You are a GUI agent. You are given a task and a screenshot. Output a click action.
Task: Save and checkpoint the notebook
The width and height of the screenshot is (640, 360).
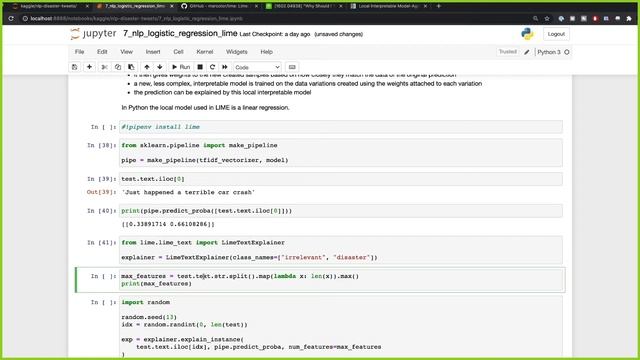point(75,67)
